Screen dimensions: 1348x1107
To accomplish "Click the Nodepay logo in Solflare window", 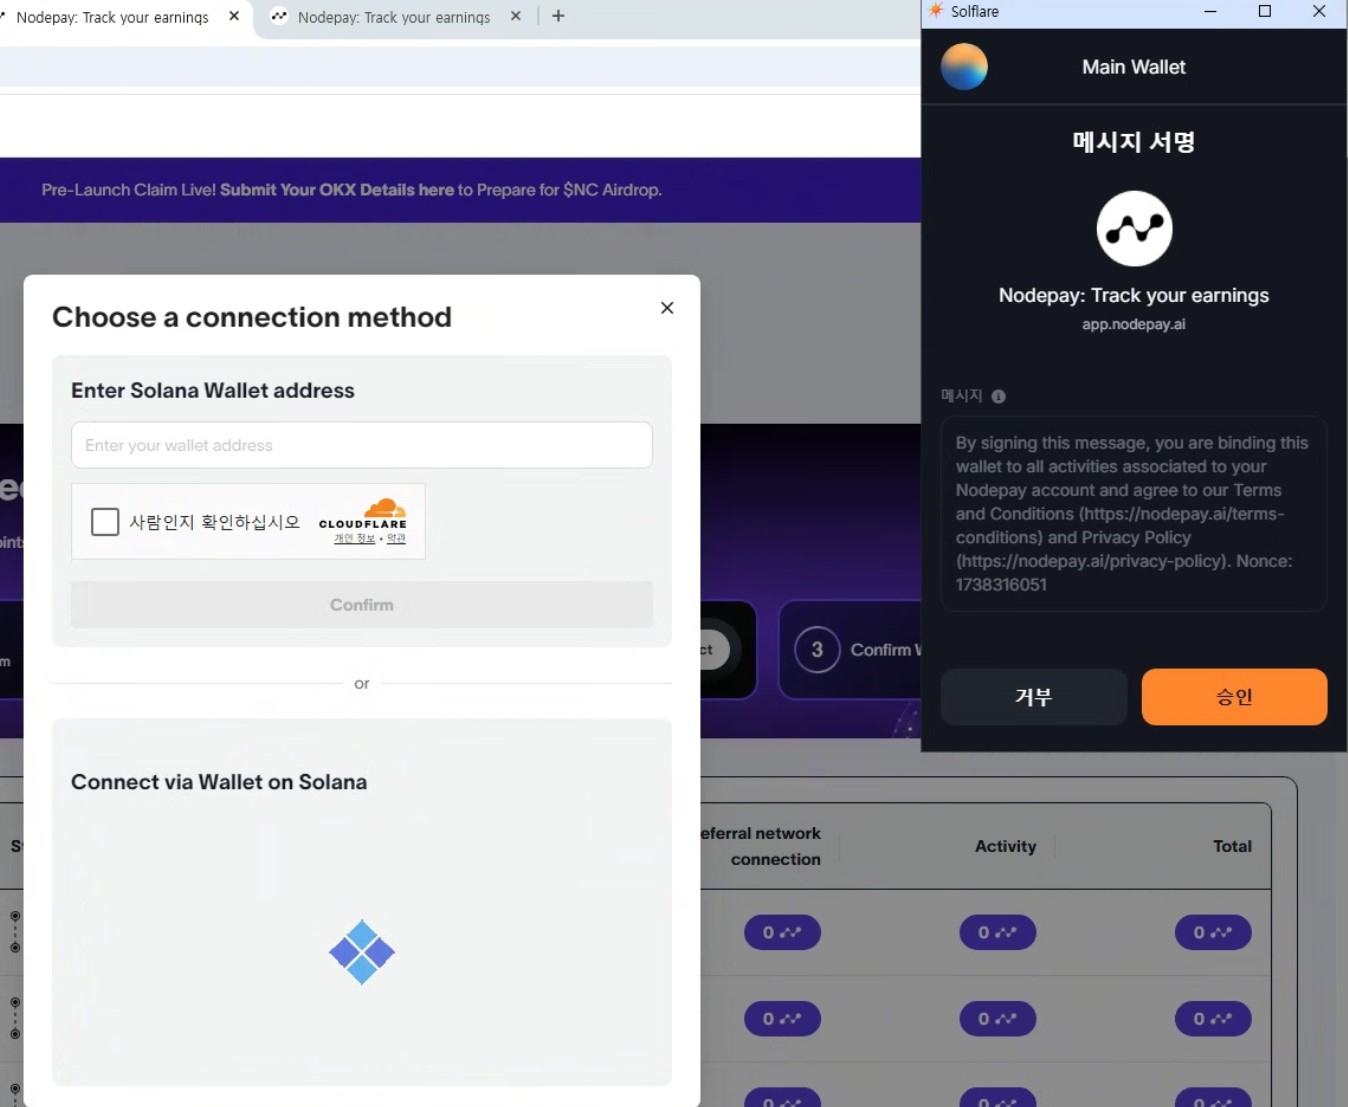I will pos(1134,229).
